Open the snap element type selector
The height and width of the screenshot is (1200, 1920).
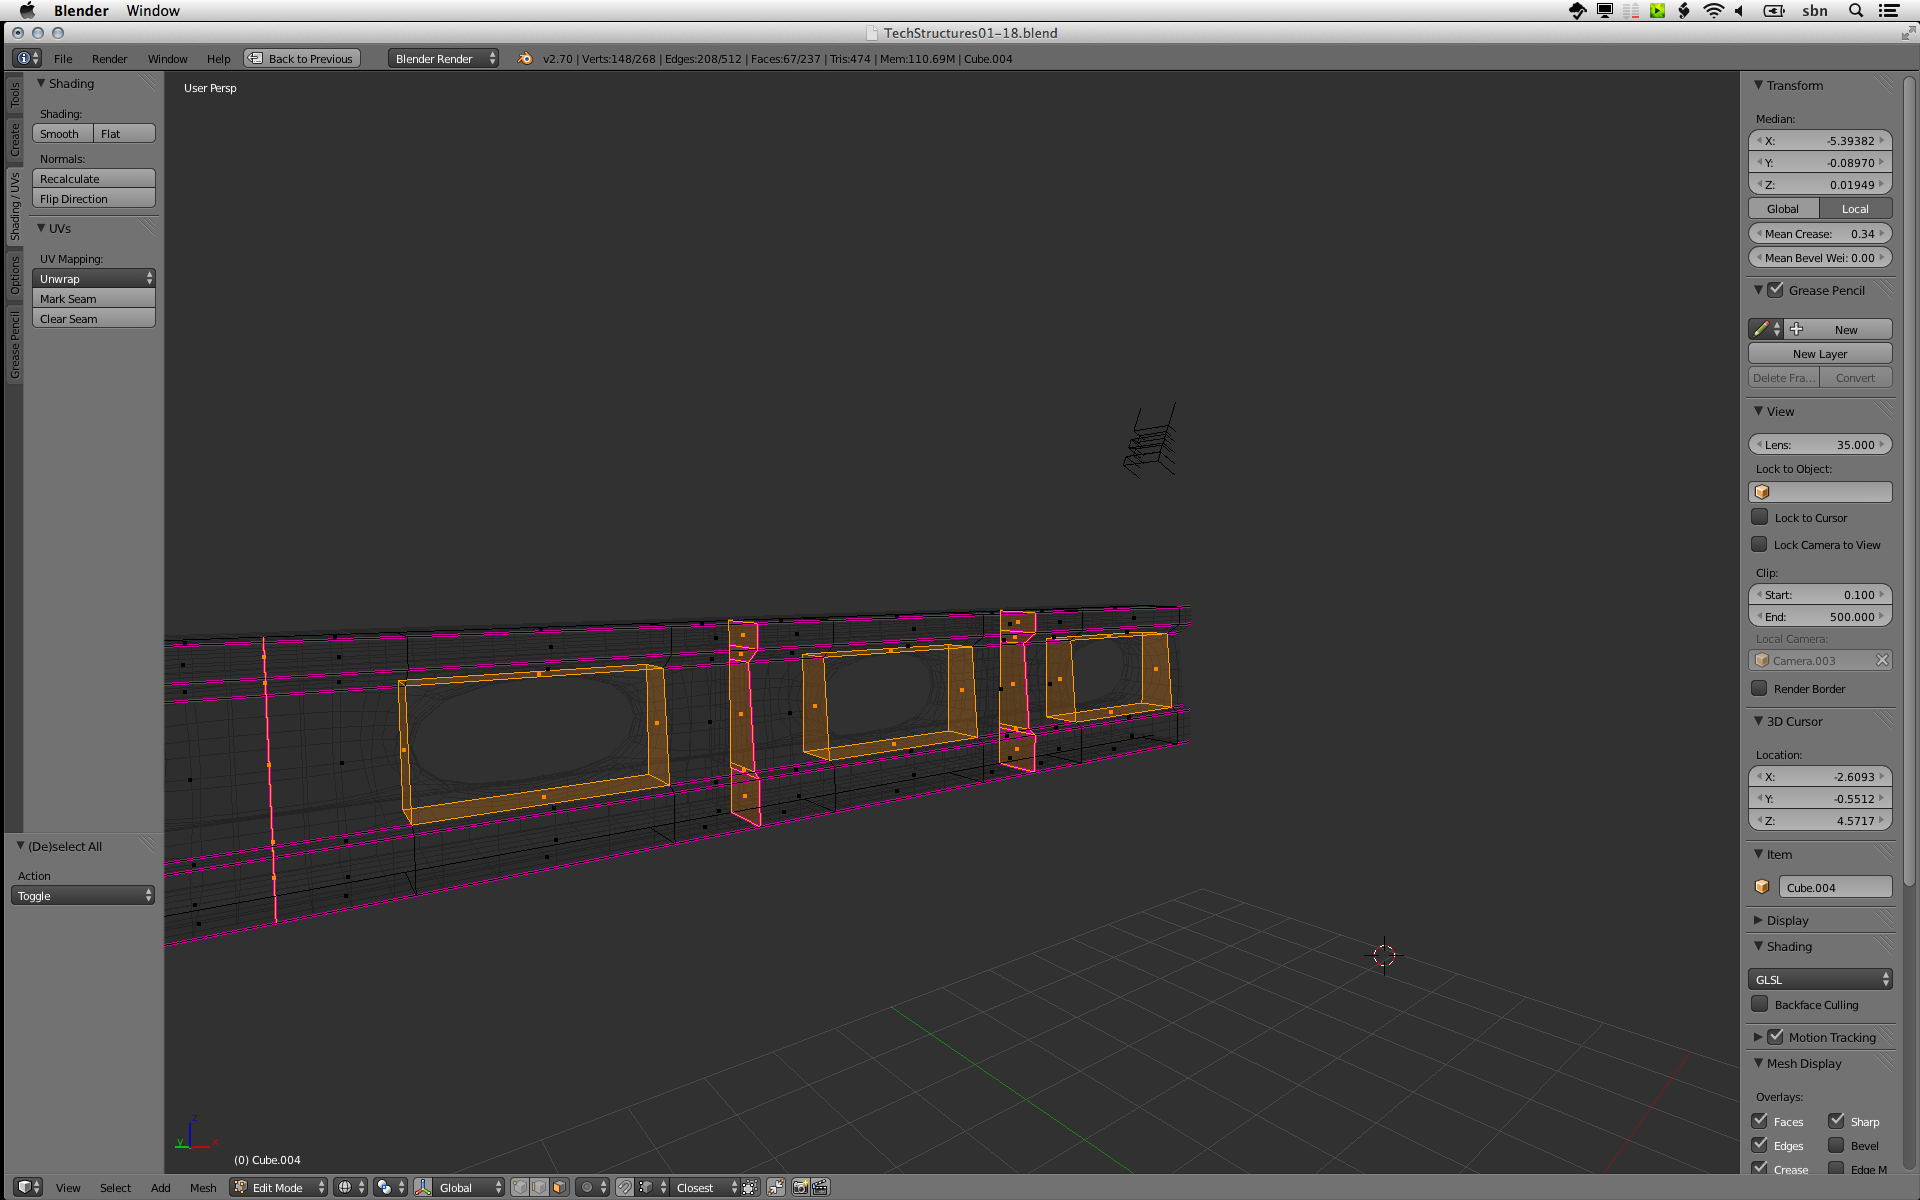[x=652, y=1187]
